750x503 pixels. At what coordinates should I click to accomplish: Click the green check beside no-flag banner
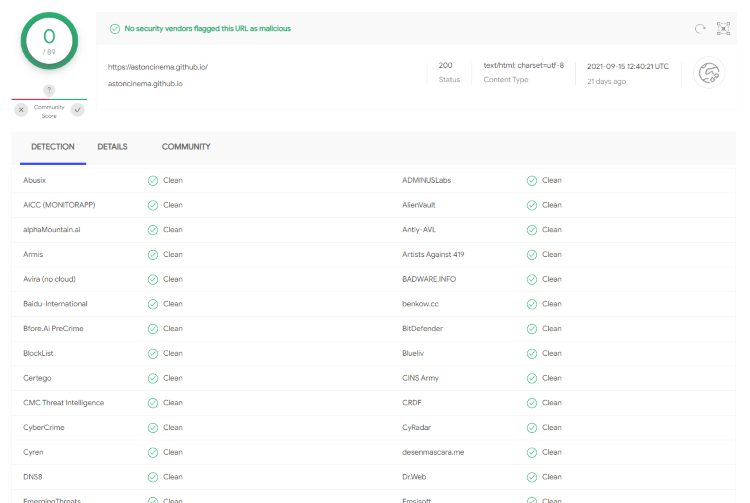tap(115, 29)
